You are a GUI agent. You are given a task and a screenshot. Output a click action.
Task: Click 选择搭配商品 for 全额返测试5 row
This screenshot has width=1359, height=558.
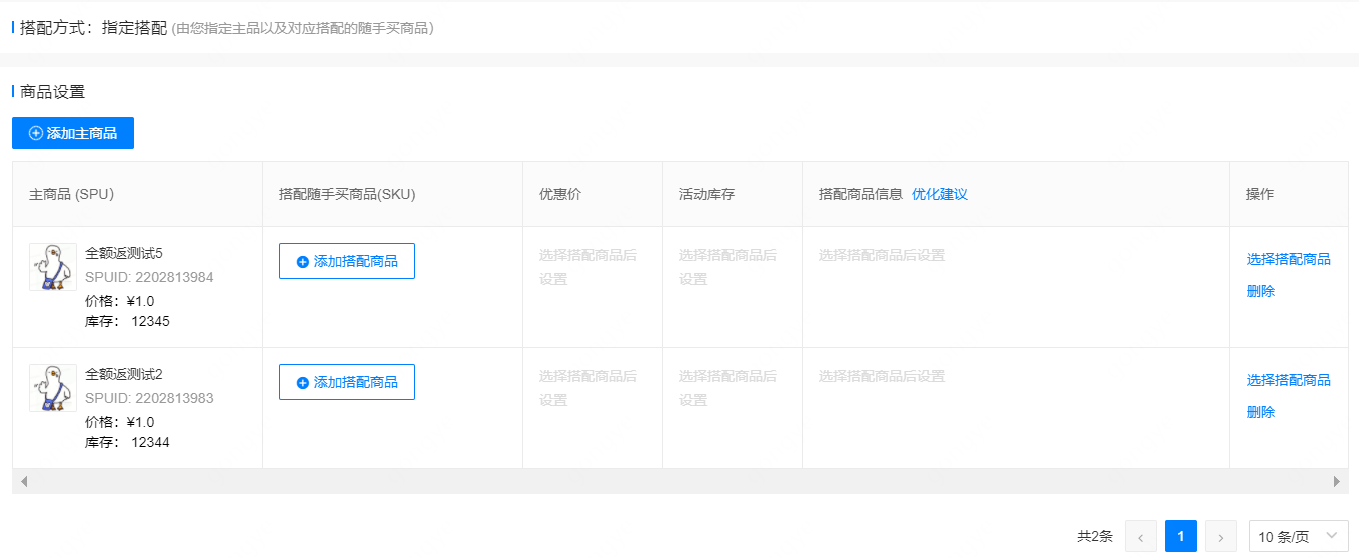click(x=1288, y=259)
